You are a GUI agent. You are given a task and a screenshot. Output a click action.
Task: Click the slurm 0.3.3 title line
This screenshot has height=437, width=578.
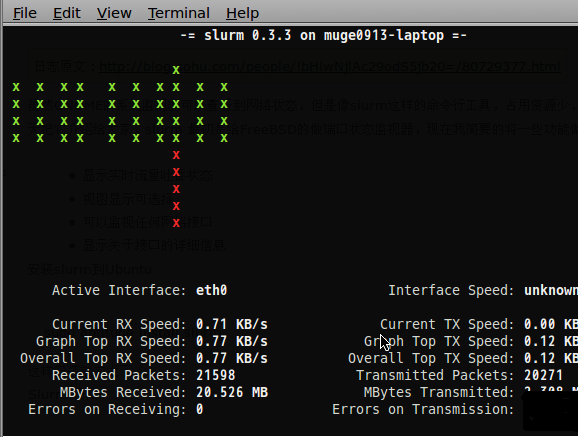[x=324, y=35]
